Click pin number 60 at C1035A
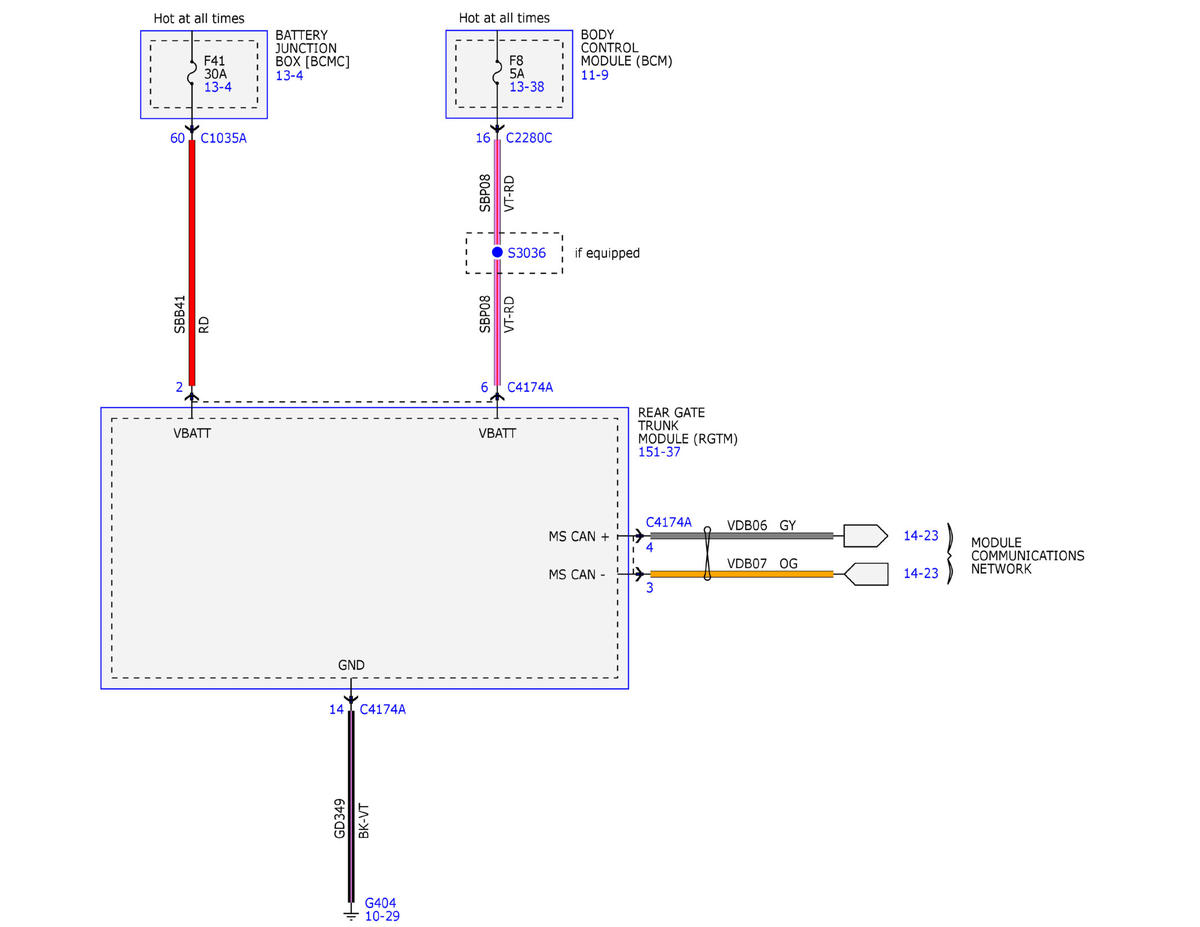 [177, 138]
